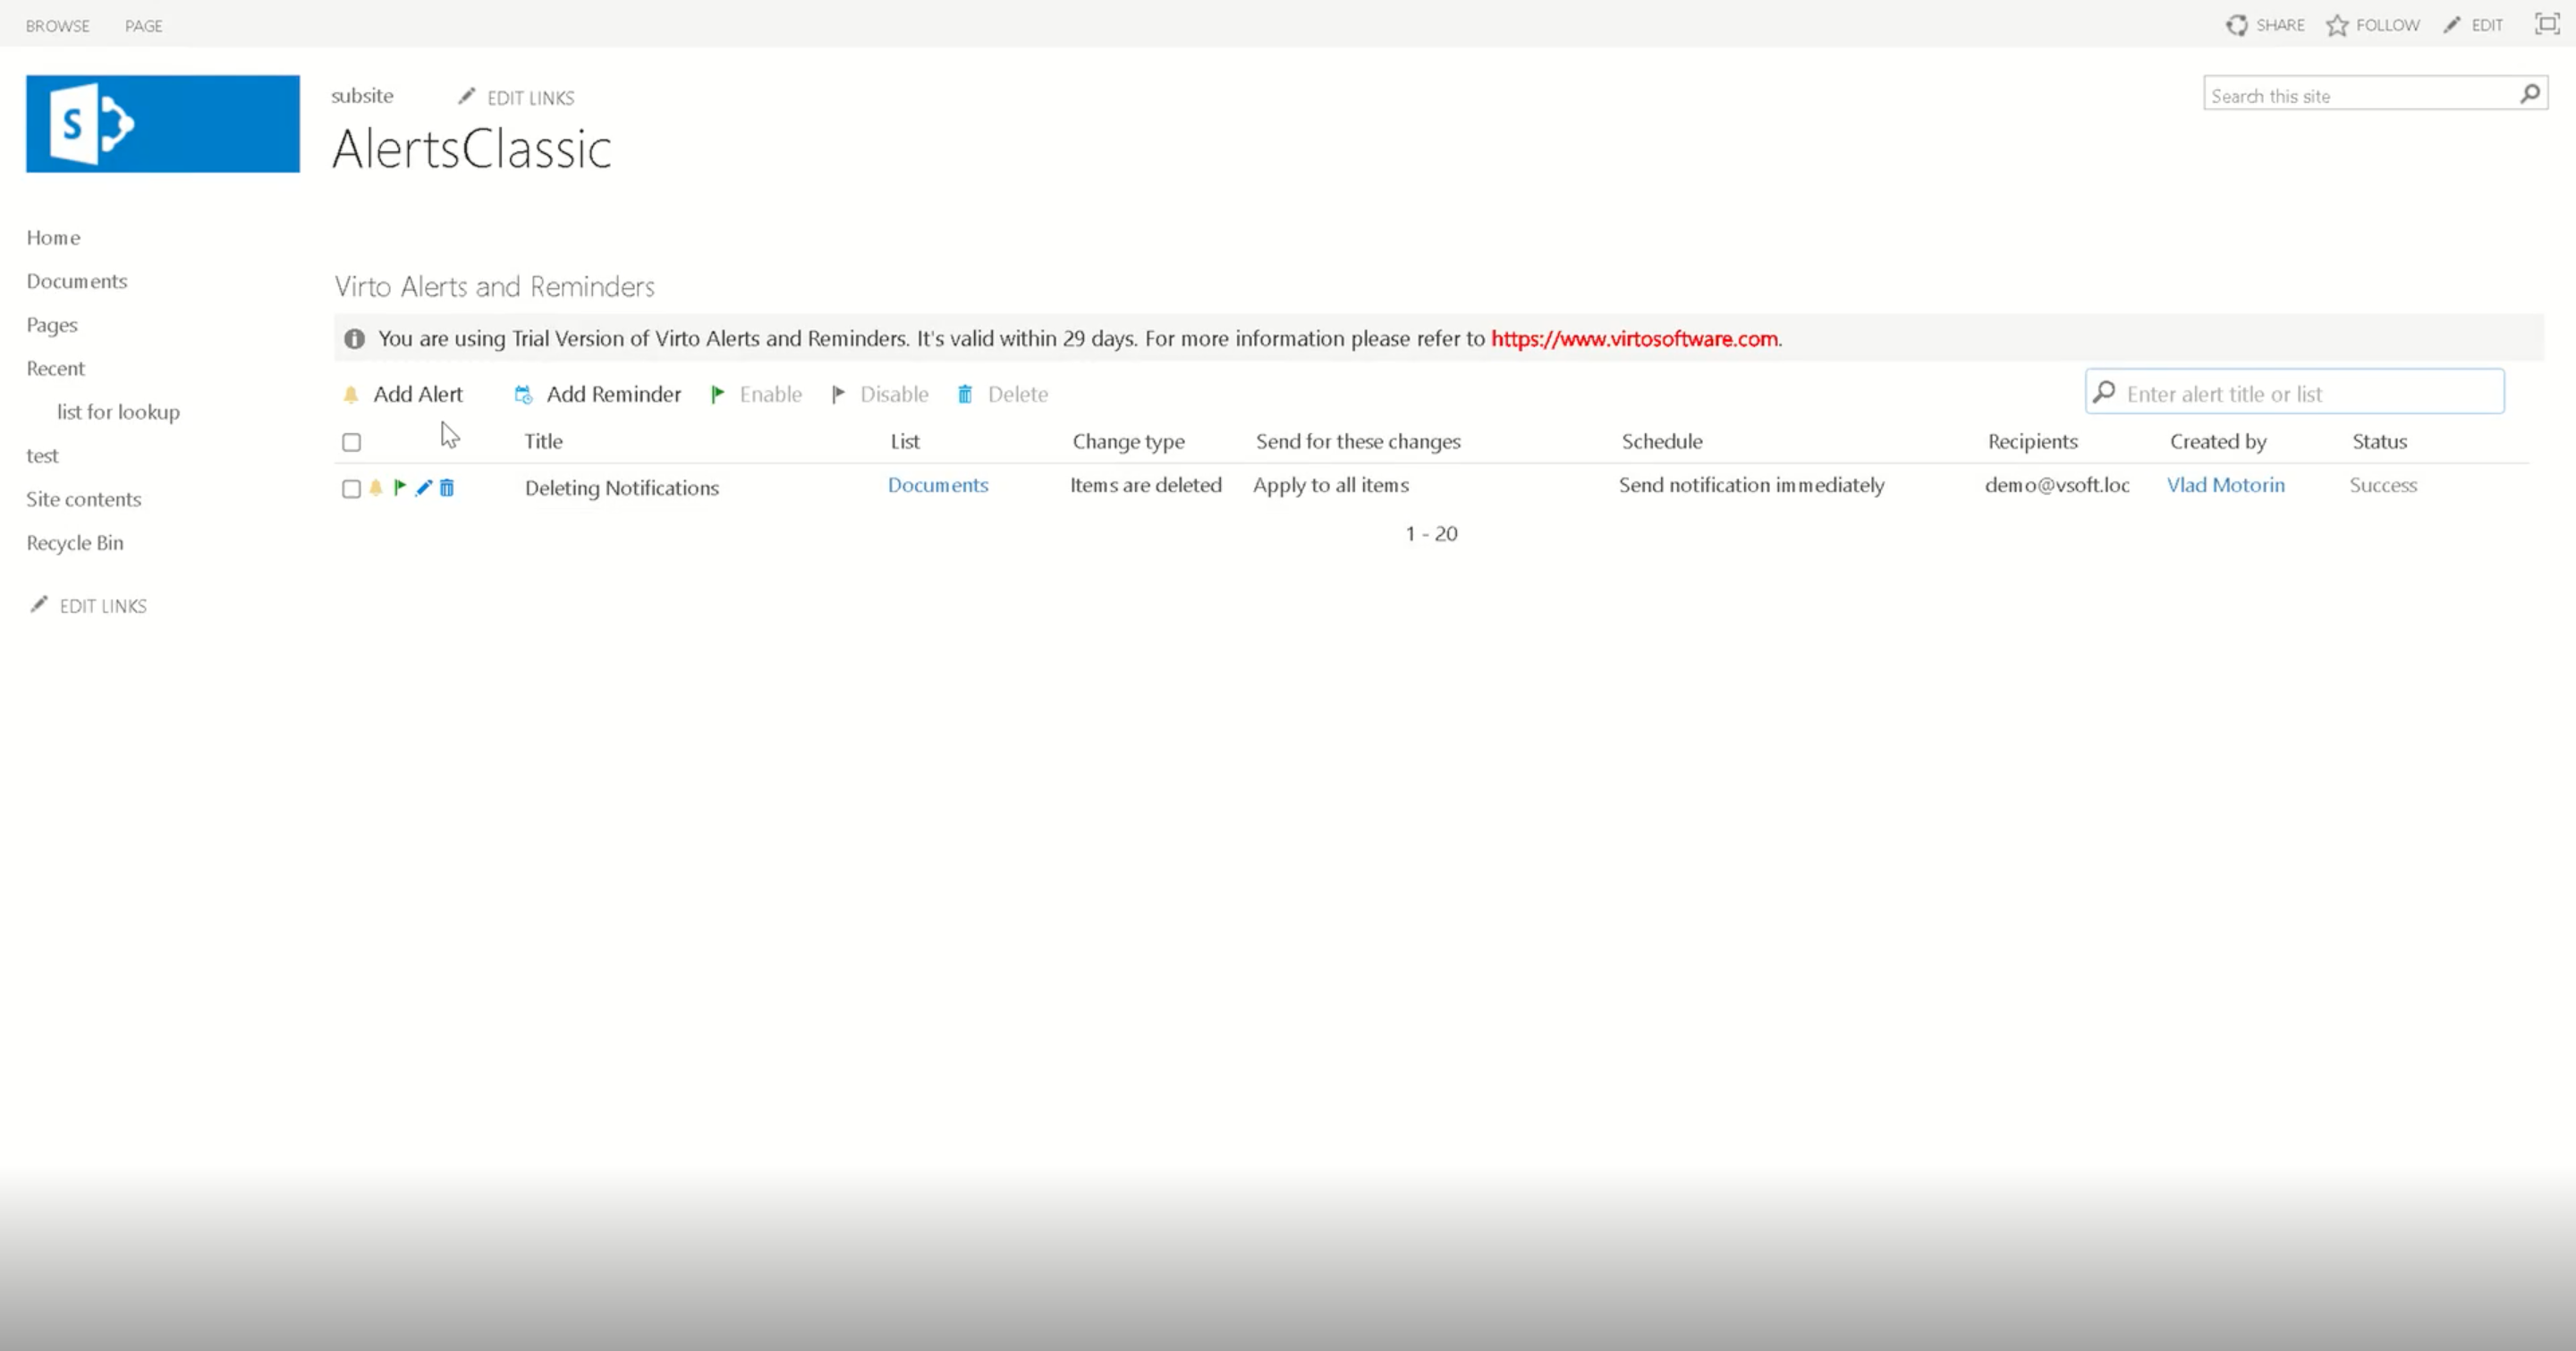Click the SharePoint site logo
The height and width of the screenshot is (1351, 2576).
tap(163, 124)
